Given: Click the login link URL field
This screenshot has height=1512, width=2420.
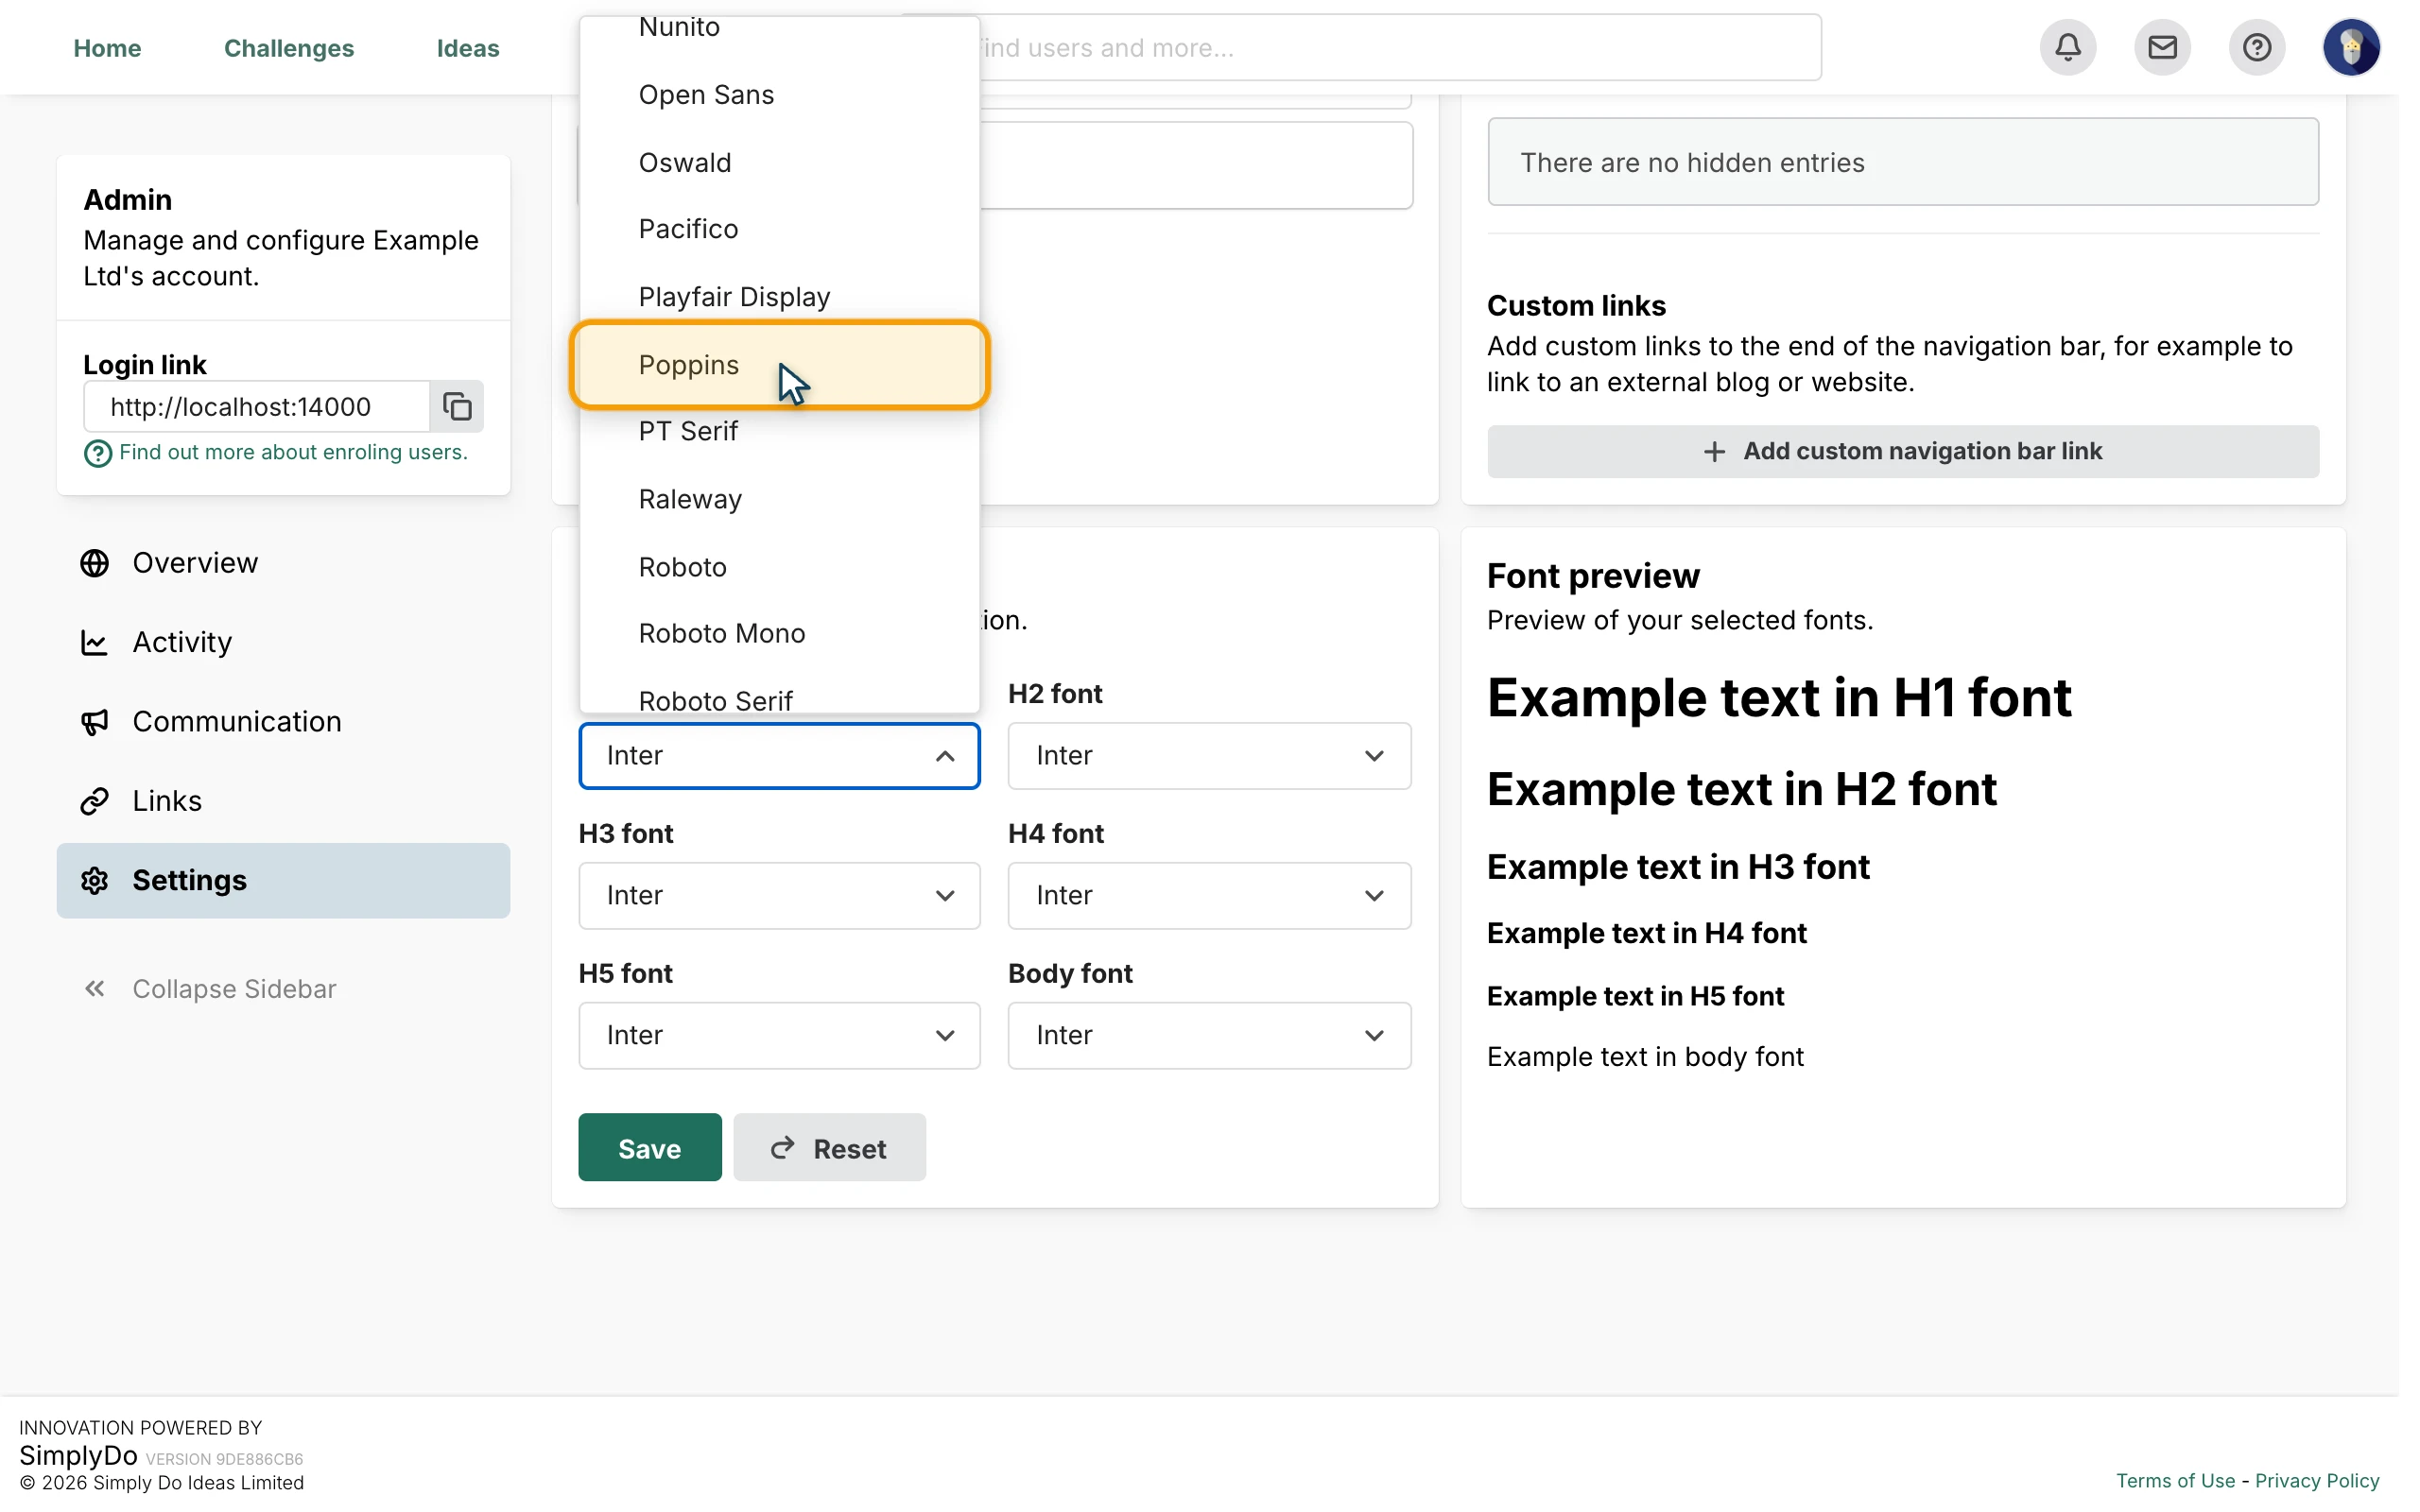Looking at the screenshot, I should [257, 406].
